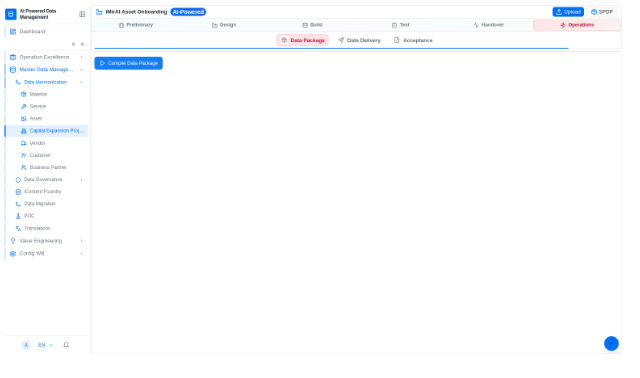
Task: Click the AI Powered Data Management logo icon
Action: pyautogui.click(x=11, y=14)
